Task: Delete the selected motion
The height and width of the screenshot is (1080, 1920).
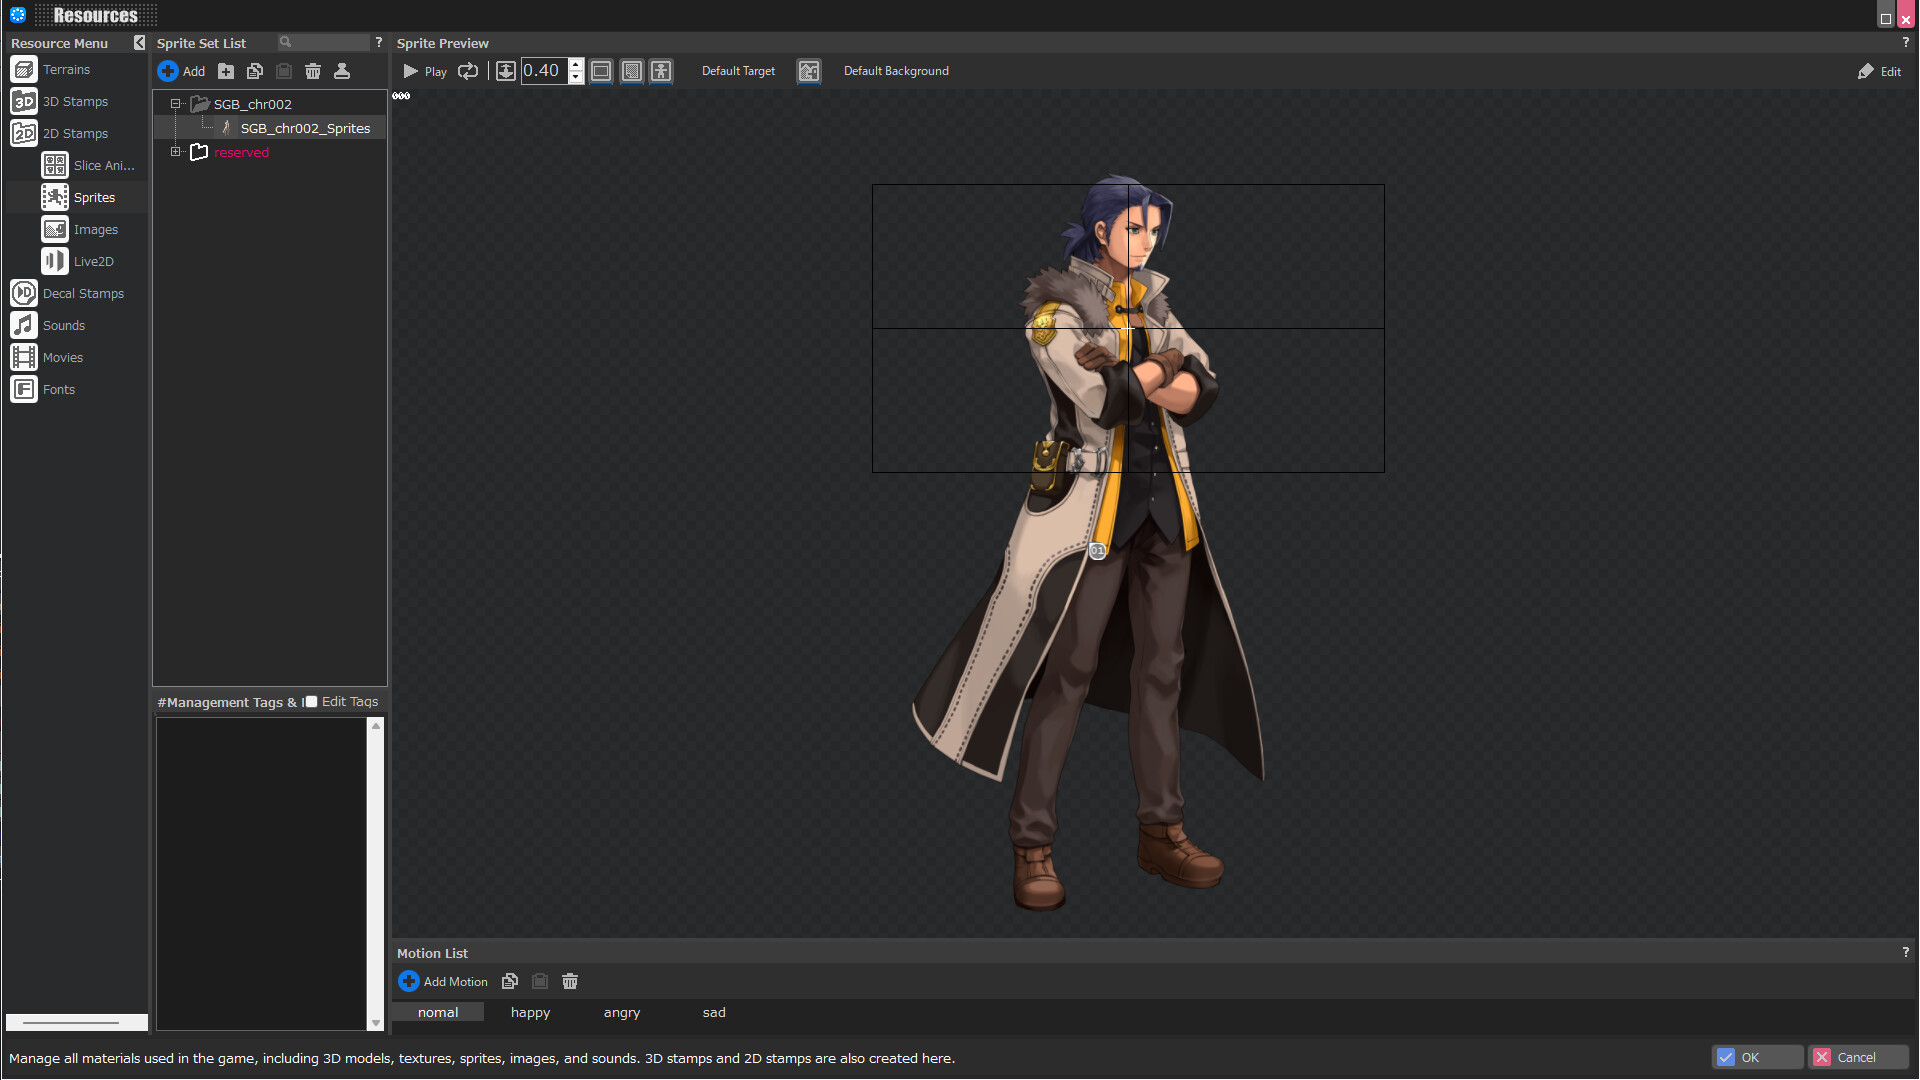Action: 570,982
